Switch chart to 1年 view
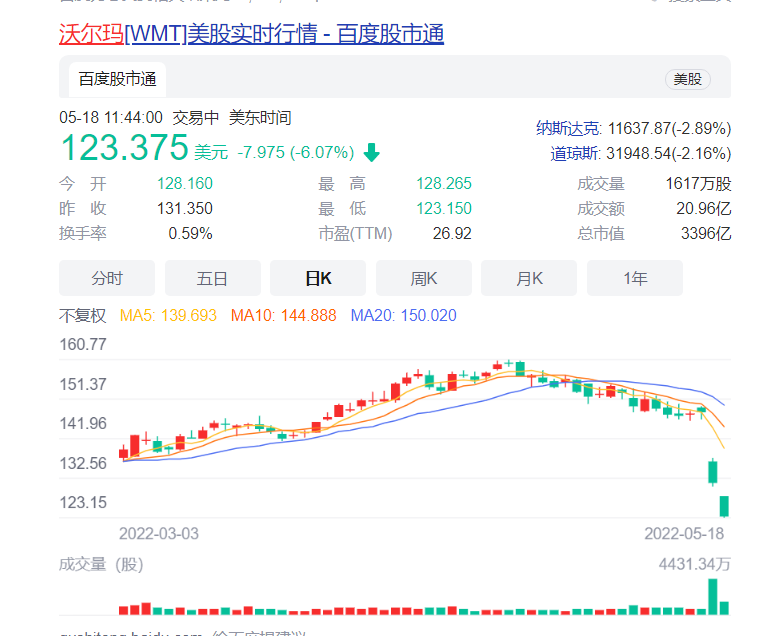The height and width of the screenshot is (636, 782). (x=635, y=278)
